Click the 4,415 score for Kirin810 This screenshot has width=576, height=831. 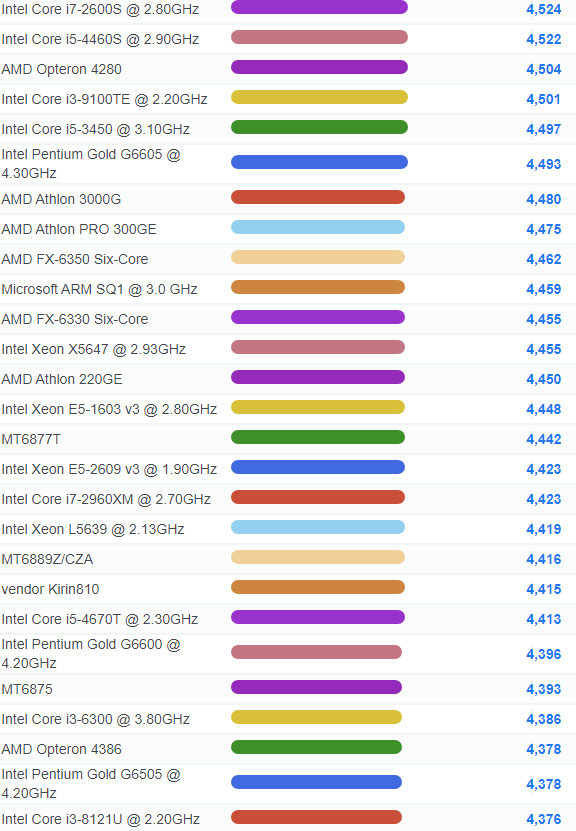pyautogui.click(x=543, y=589)
